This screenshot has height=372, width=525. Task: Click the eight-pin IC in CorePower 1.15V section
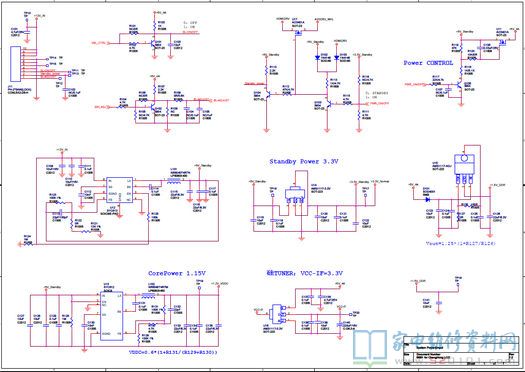coord(112,316)
